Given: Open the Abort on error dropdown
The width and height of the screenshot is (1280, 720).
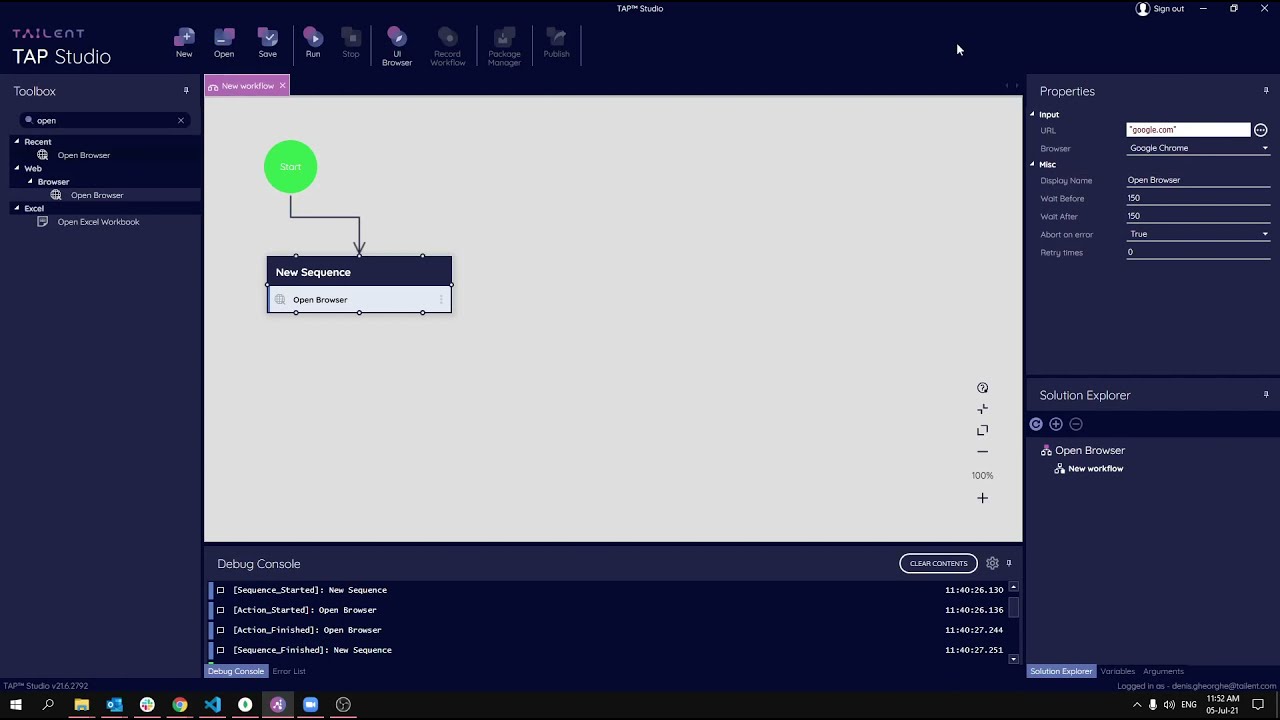Looking at the screenshot, I should [x=1198, y=234].
